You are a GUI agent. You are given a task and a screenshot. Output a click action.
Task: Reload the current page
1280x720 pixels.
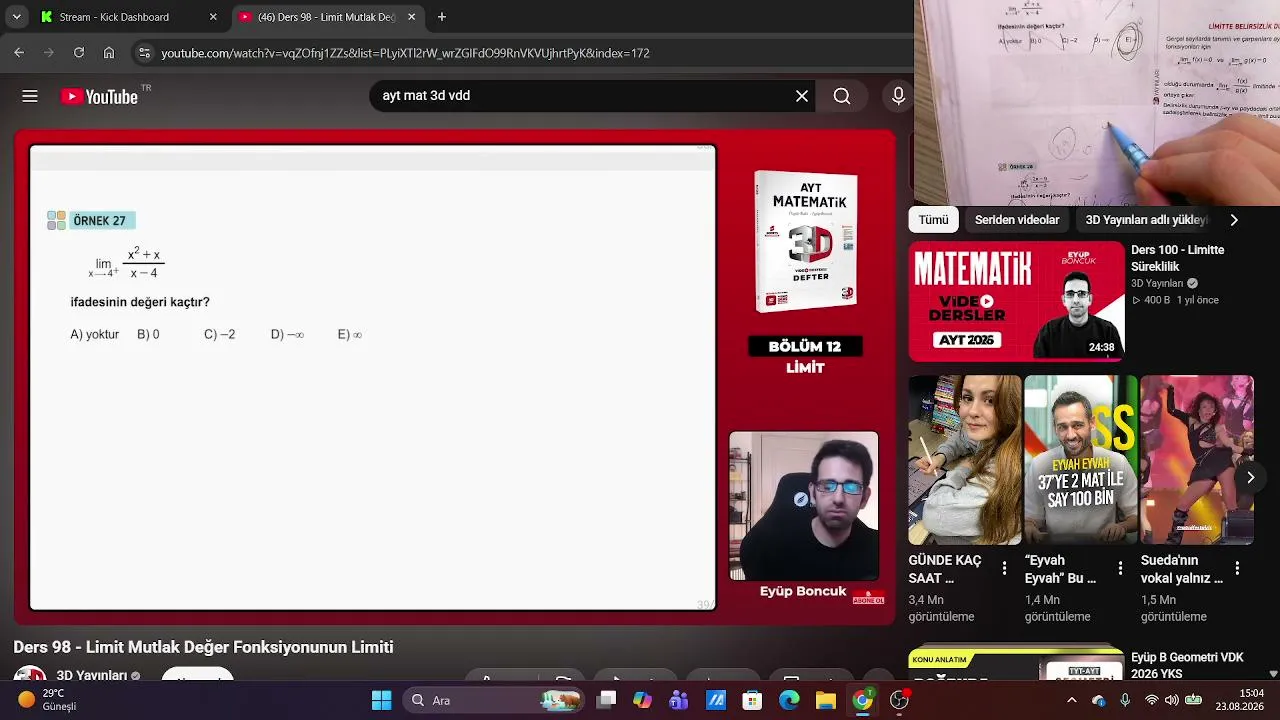point(79,53)
